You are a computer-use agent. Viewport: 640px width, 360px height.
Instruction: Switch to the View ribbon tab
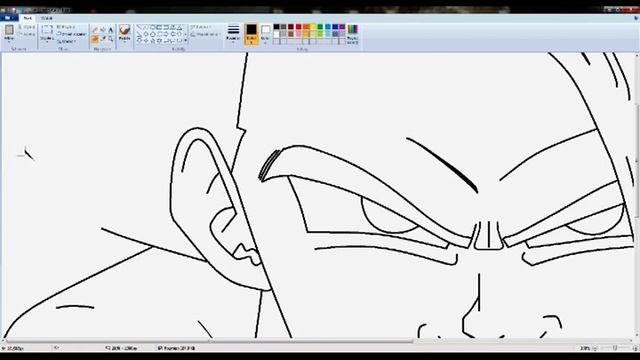click(47, 18)
